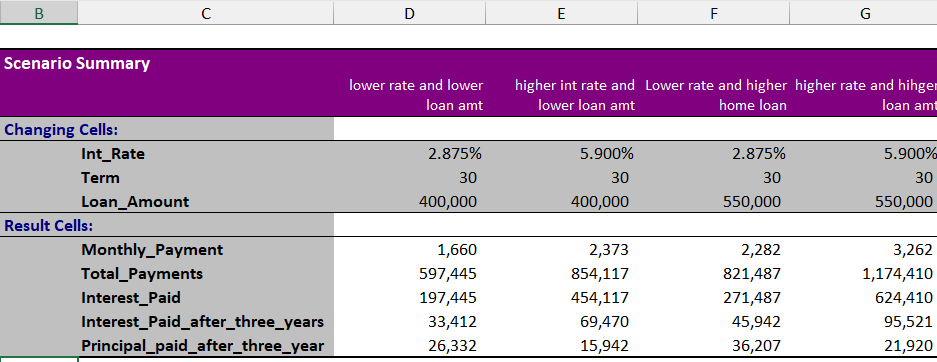Click the Loan_Amount row label
The image size is (937, 362).
coord(135,202)
